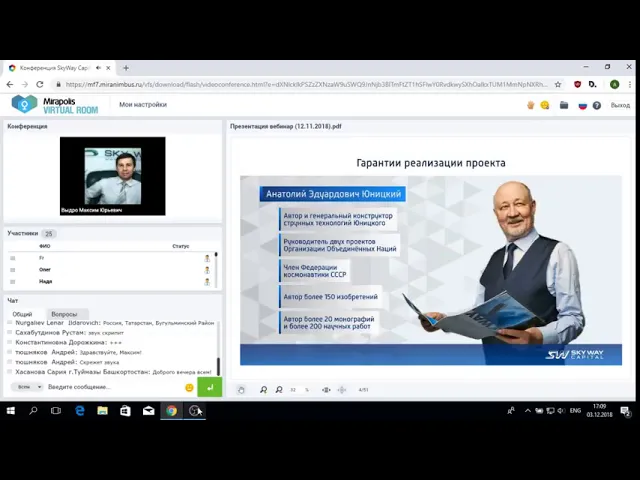This screenshot has width=640, height=480.
Task: Click the status icon for participant Олег
Action: tap(207, 270)
